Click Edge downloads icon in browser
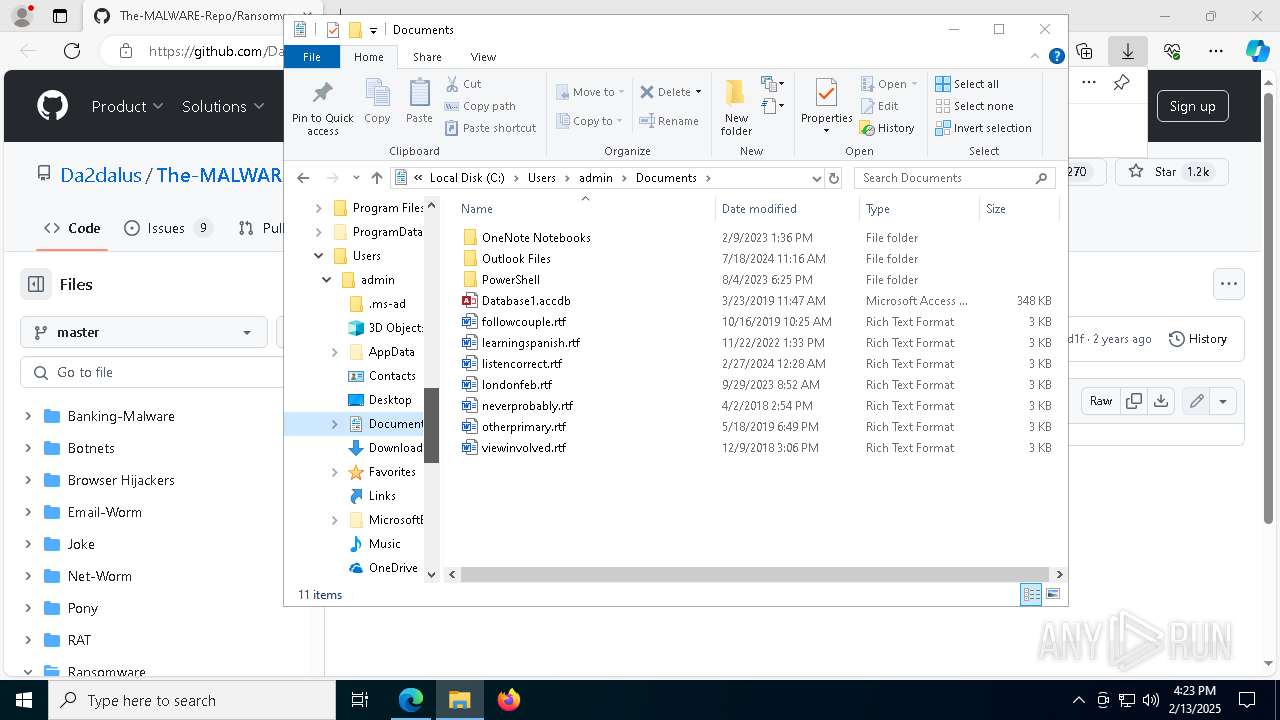The height and width of the screenshot is (720, 1280). pyautogui.click(x=1128, y=51)
